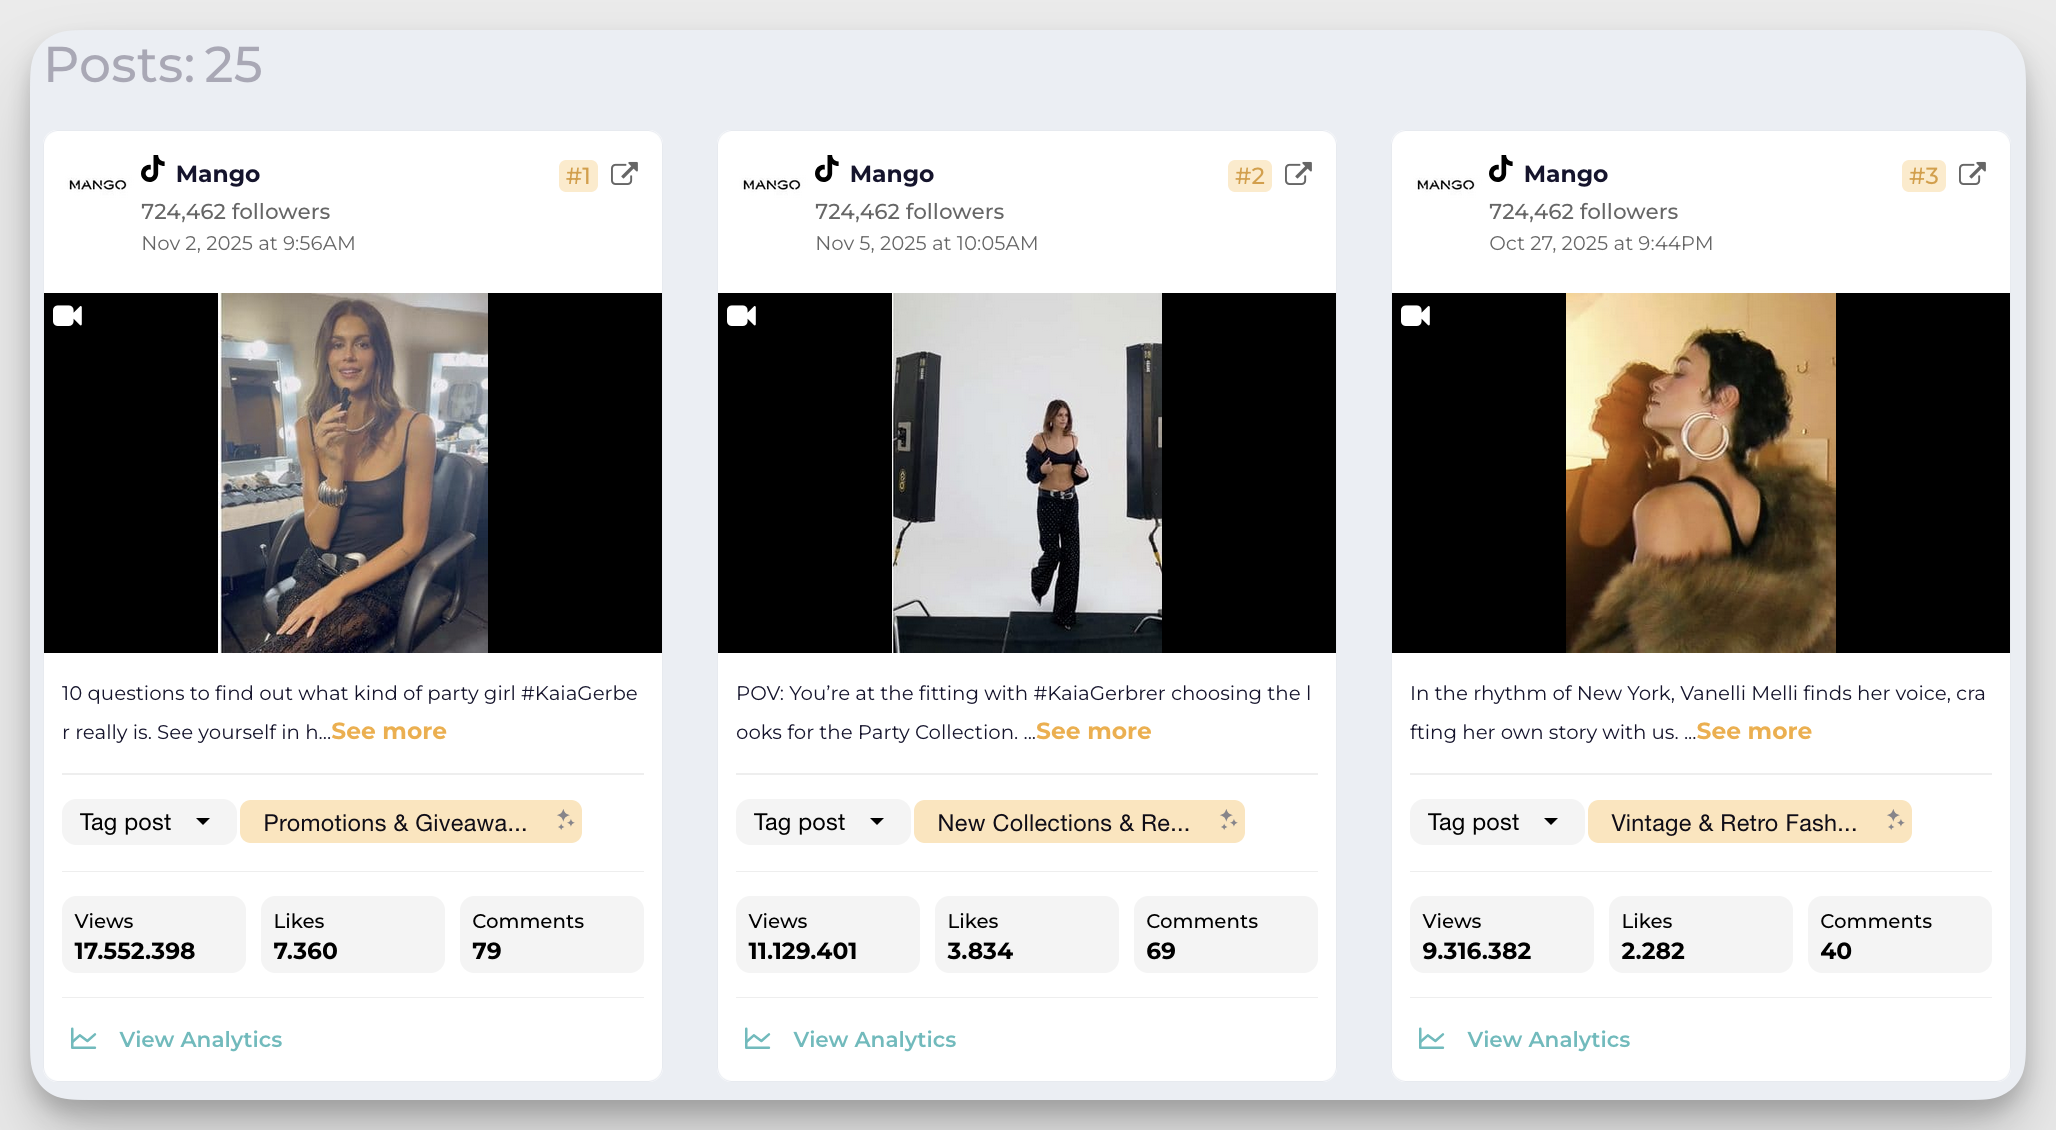Open View Analytics for second post
Viewport: 2056px width, 1130px height.
click(x=874, y=1039)
